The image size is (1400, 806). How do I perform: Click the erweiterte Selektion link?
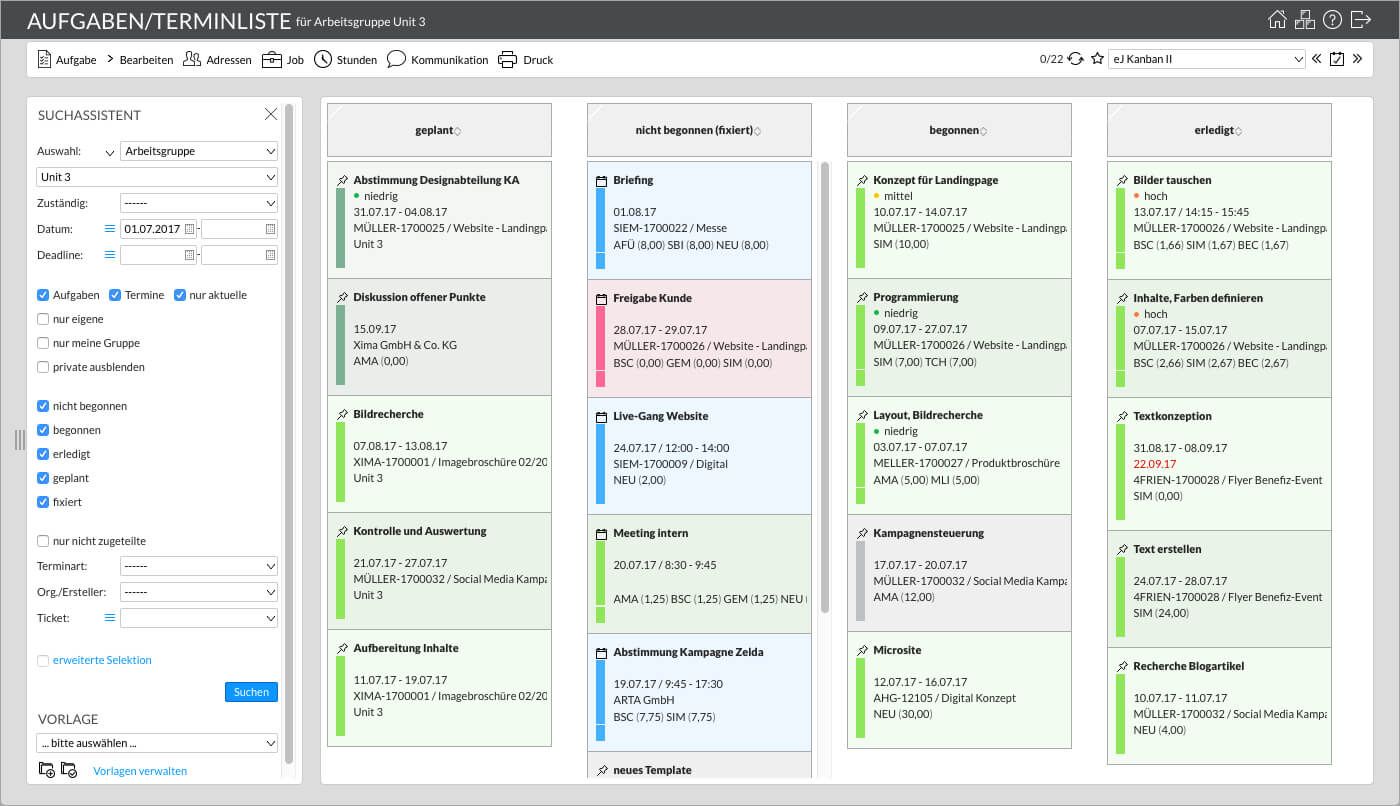pyautogui.click(x=102, y=660)
